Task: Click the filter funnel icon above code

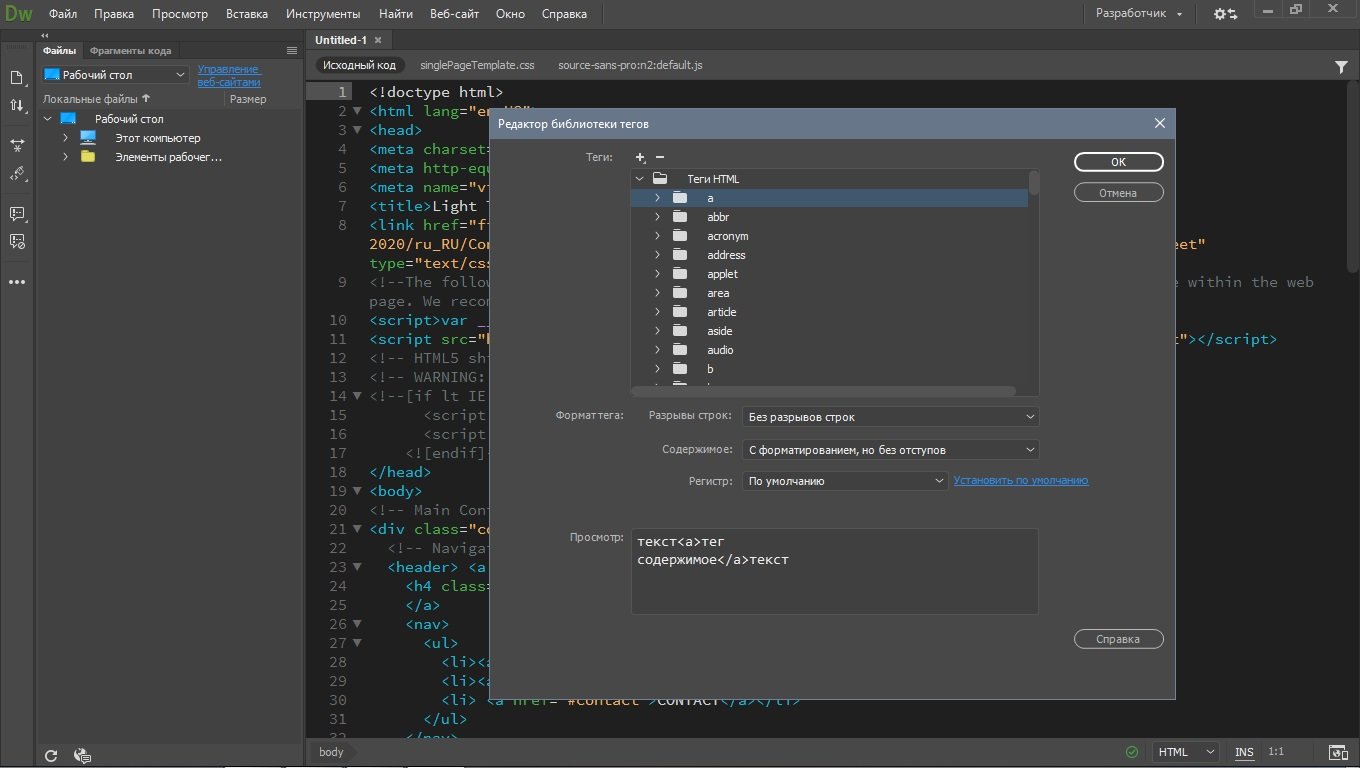Action: 1341,66
